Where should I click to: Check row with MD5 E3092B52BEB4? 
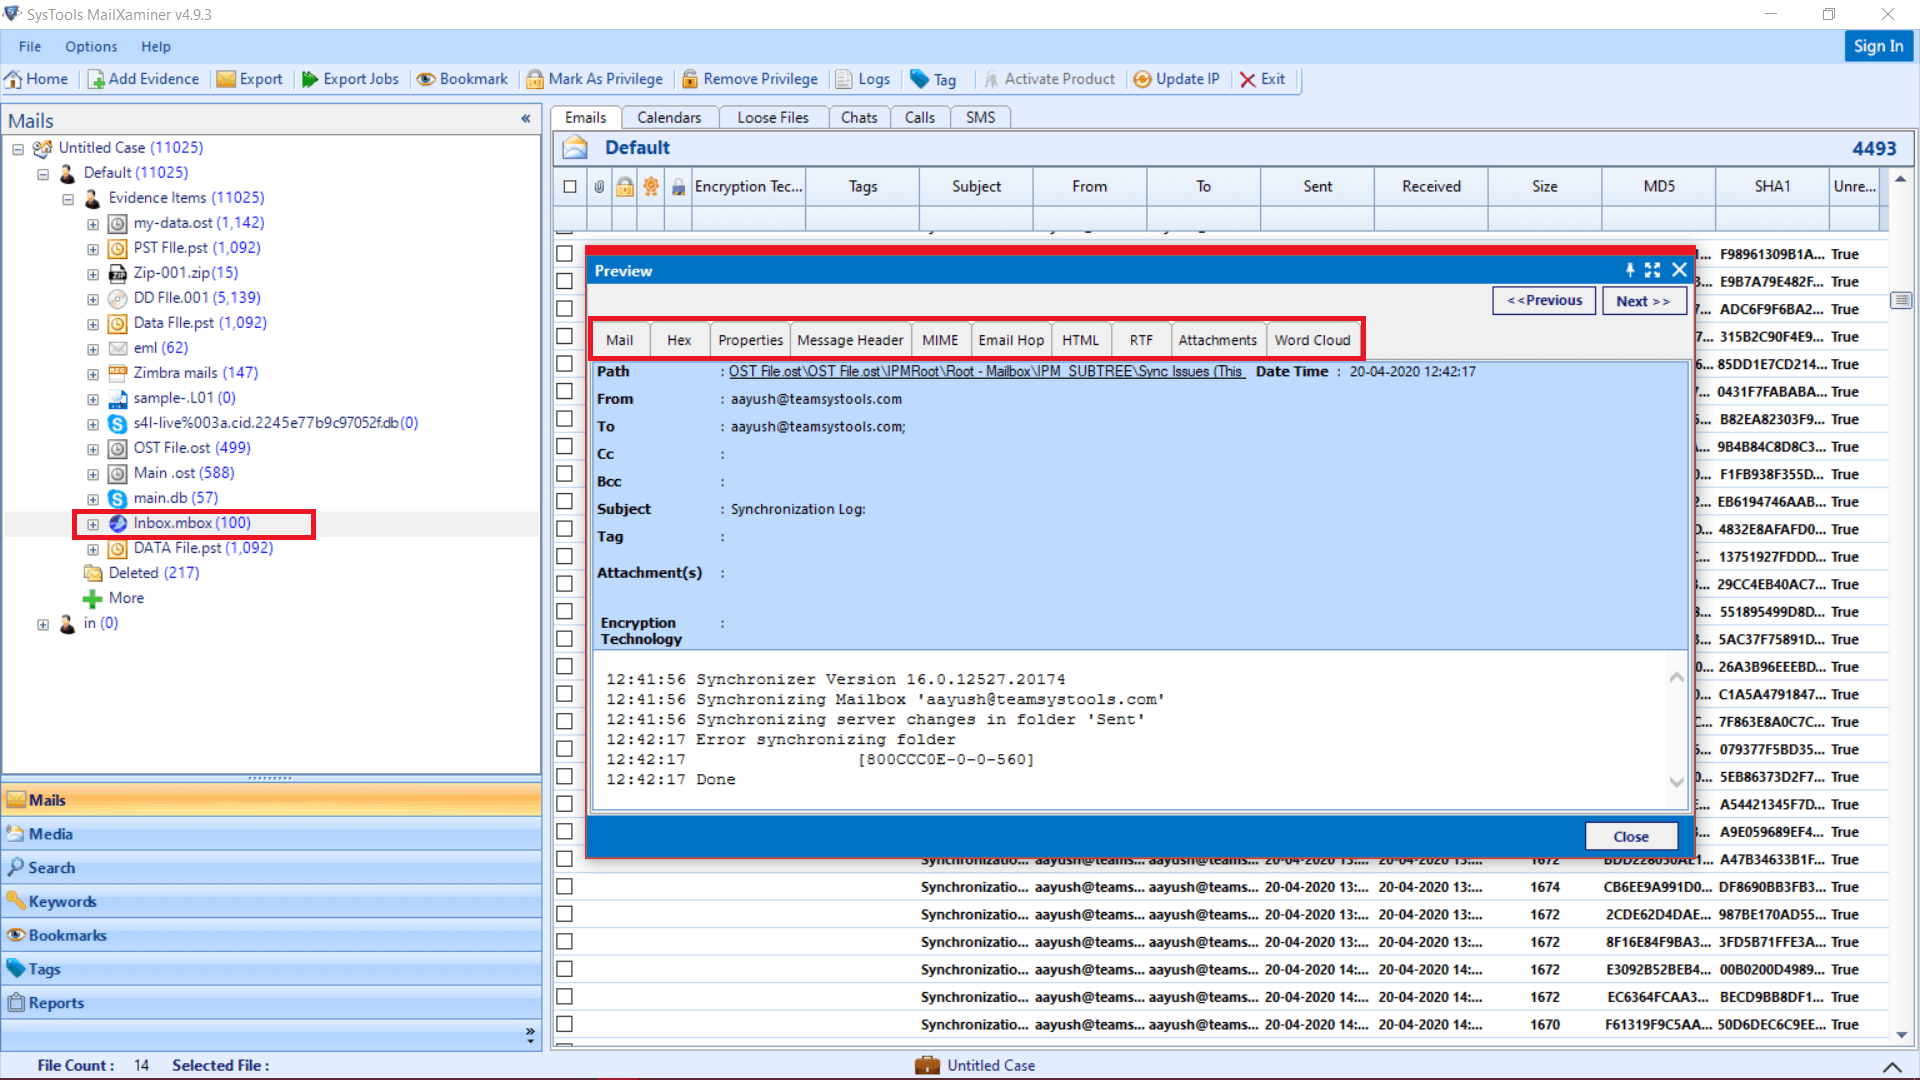coord(565,969)
